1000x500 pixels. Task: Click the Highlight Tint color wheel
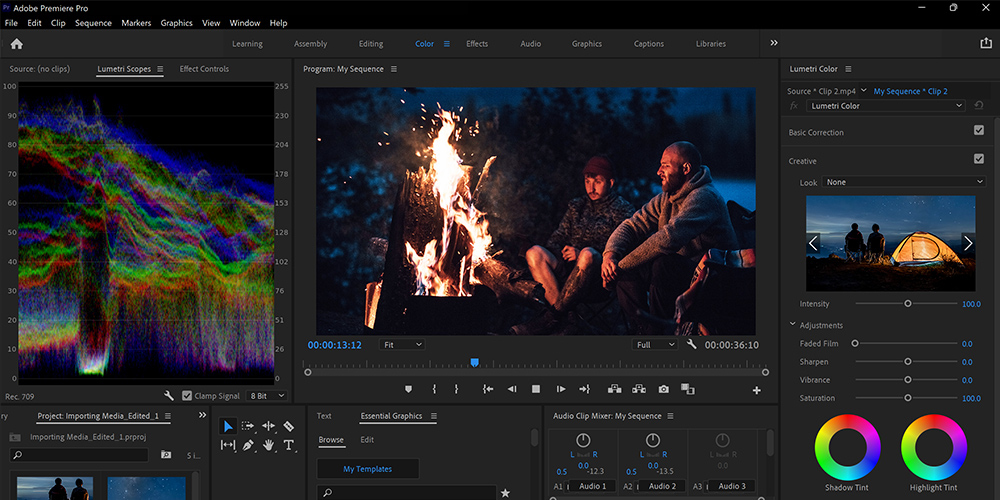click(934, 446)
